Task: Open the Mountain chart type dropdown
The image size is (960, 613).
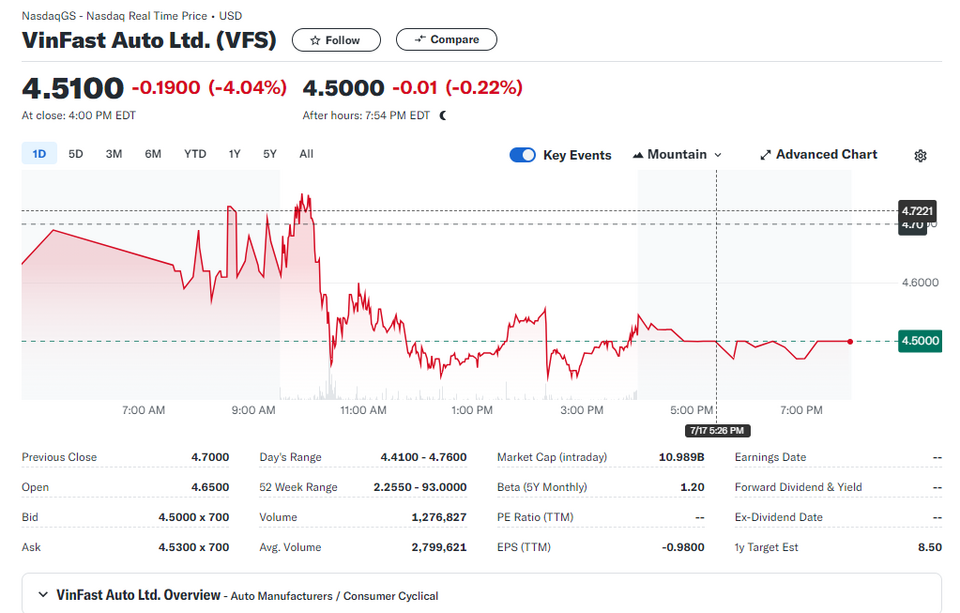Action: [677, 155]
